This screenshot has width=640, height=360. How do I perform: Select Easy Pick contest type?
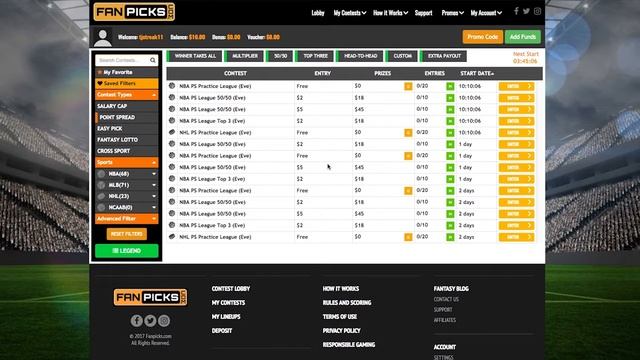(127, 129)
